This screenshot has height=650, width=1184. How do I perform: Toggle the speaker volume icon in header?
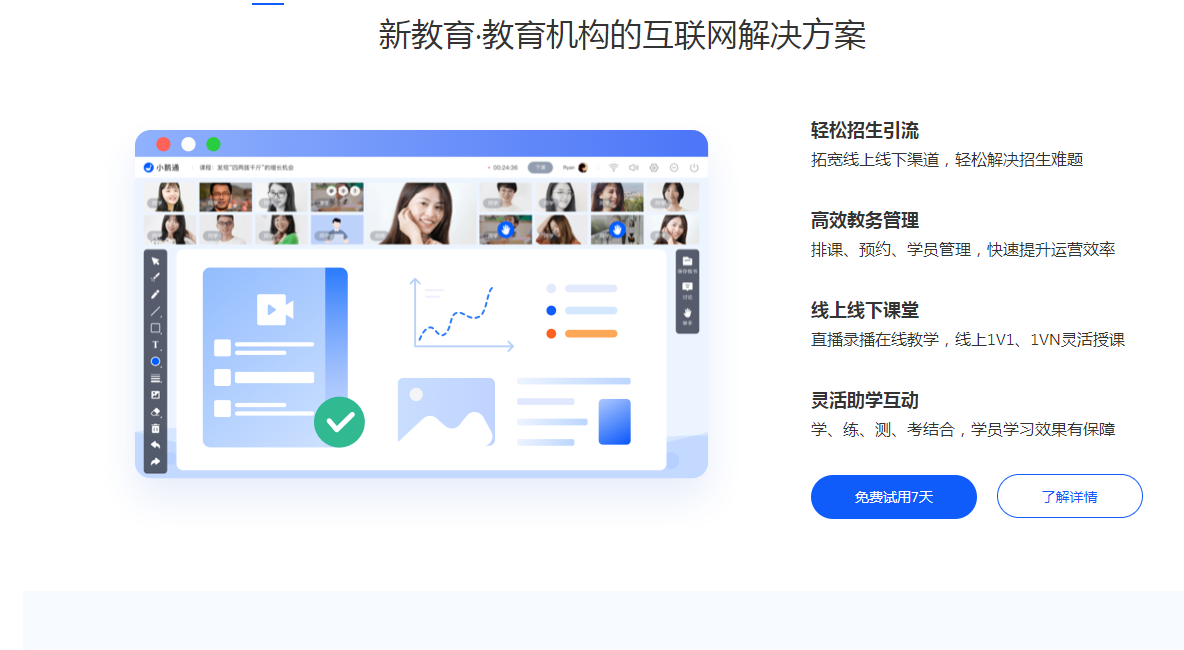click(x=634, y=168)
